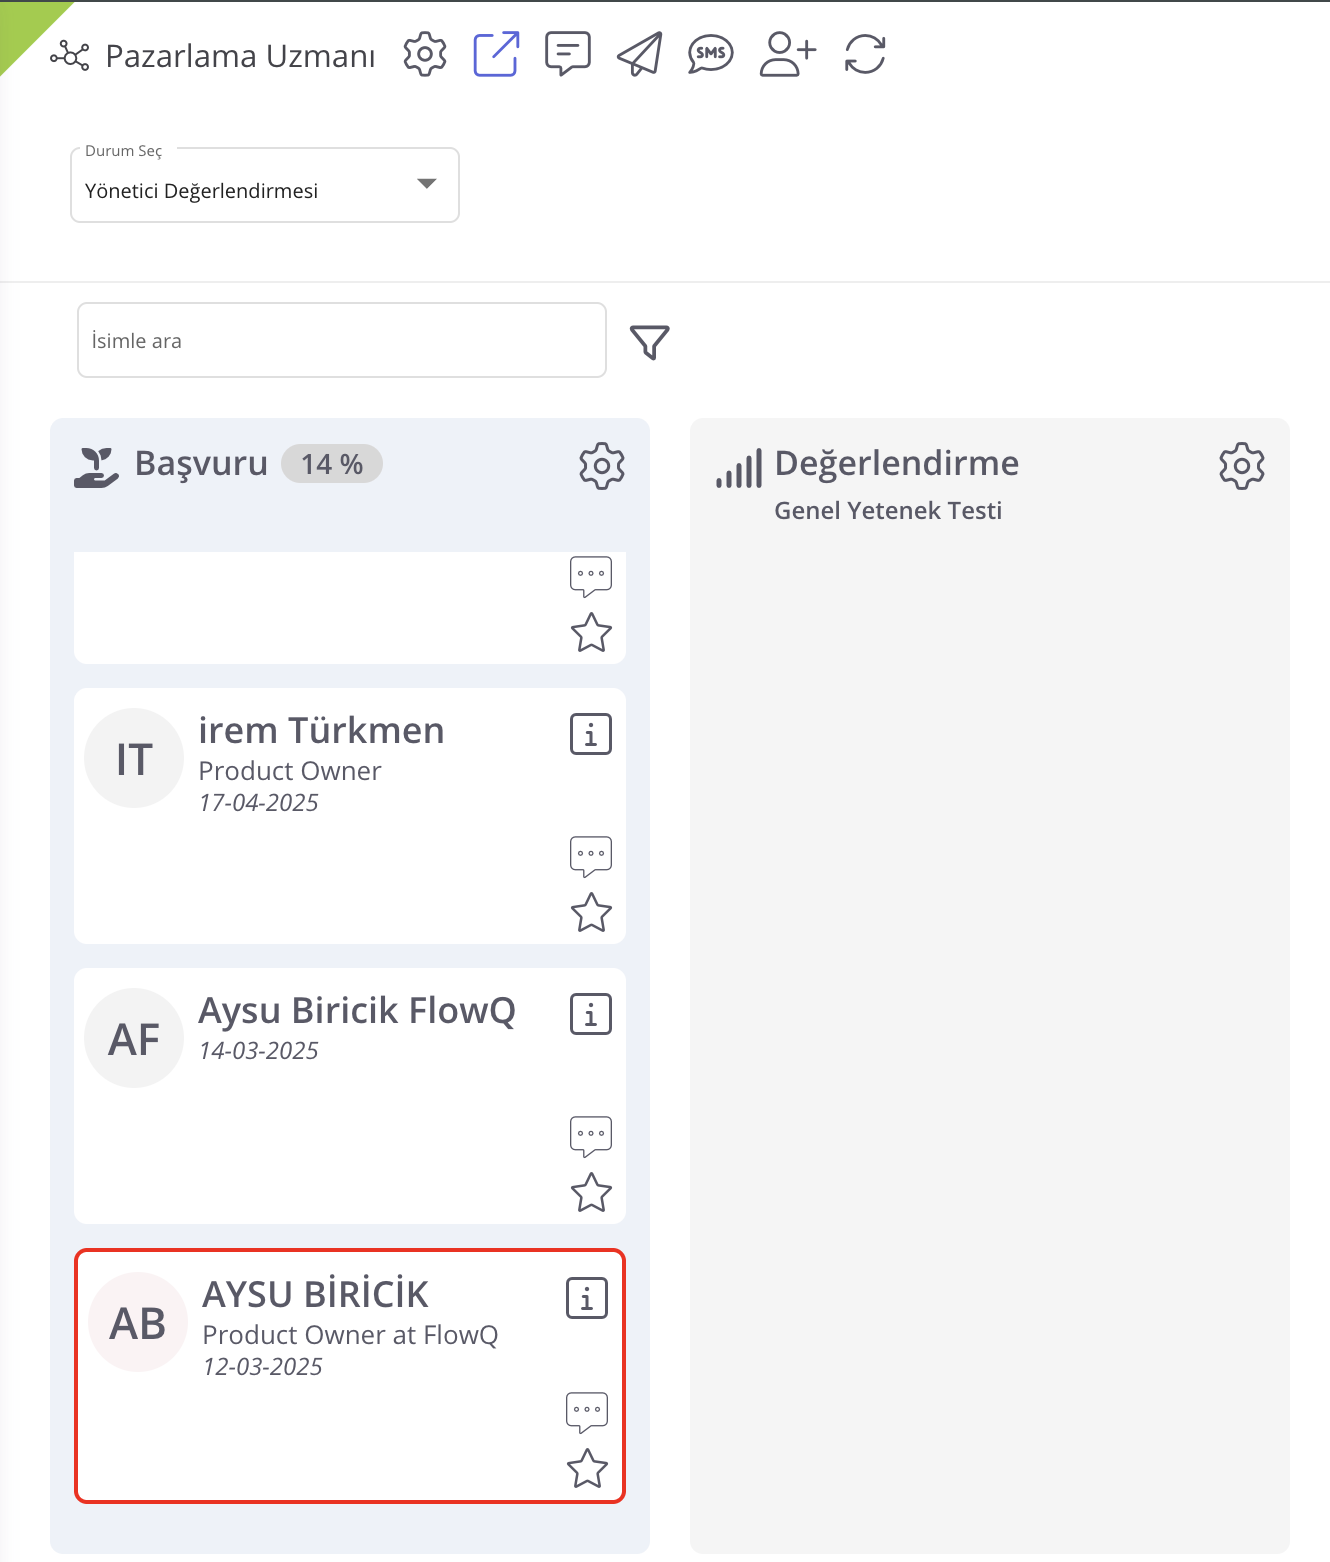Viewport: 1330px width, 1562px height.
Task: Open info details for AYSU BİRİCİK
Action: pyautogui.click(x=587, y=1299)
